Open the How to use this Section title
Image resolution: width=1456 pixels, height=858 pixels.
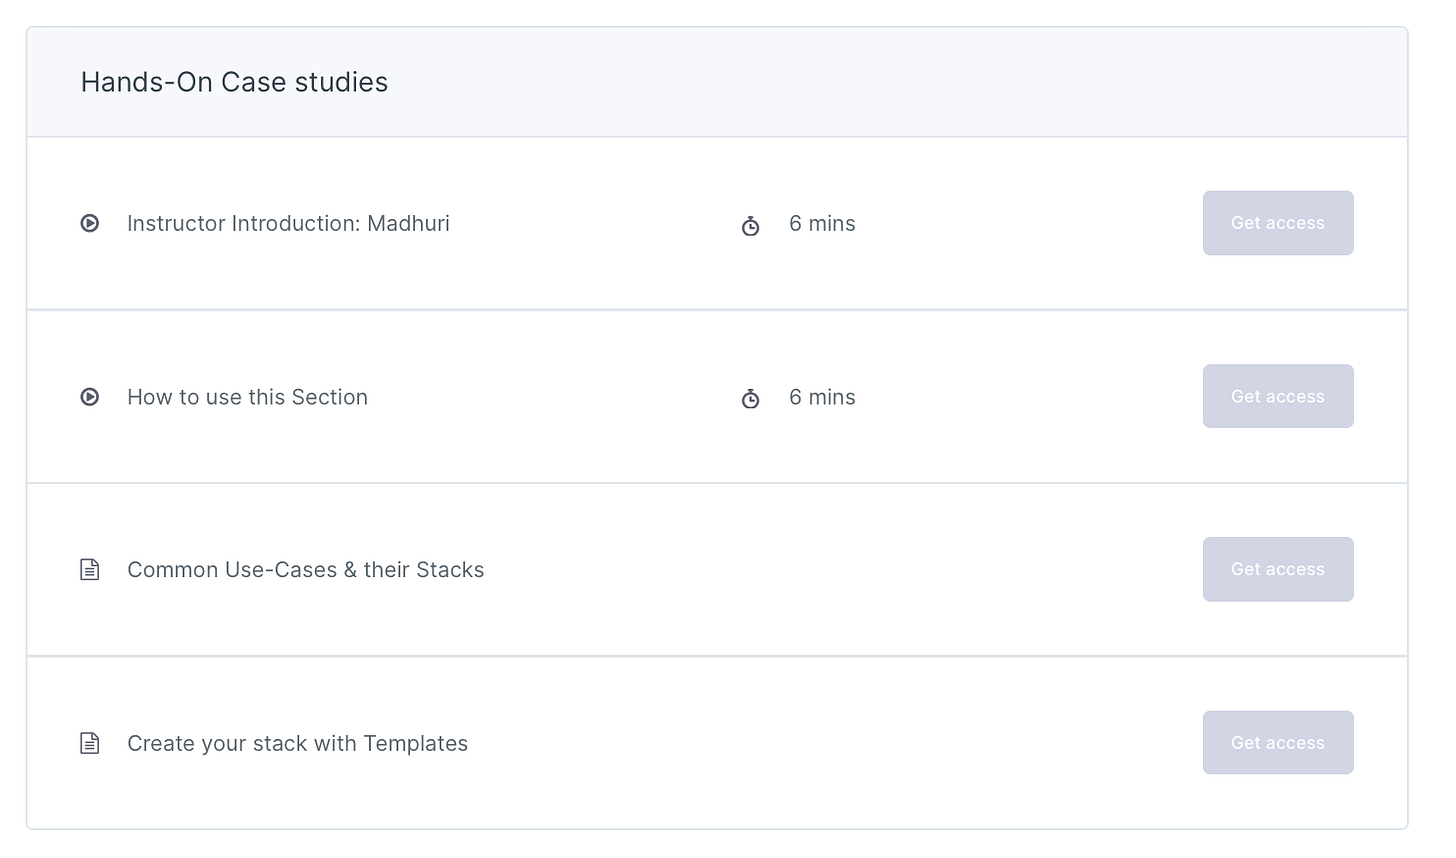(247, 397)
